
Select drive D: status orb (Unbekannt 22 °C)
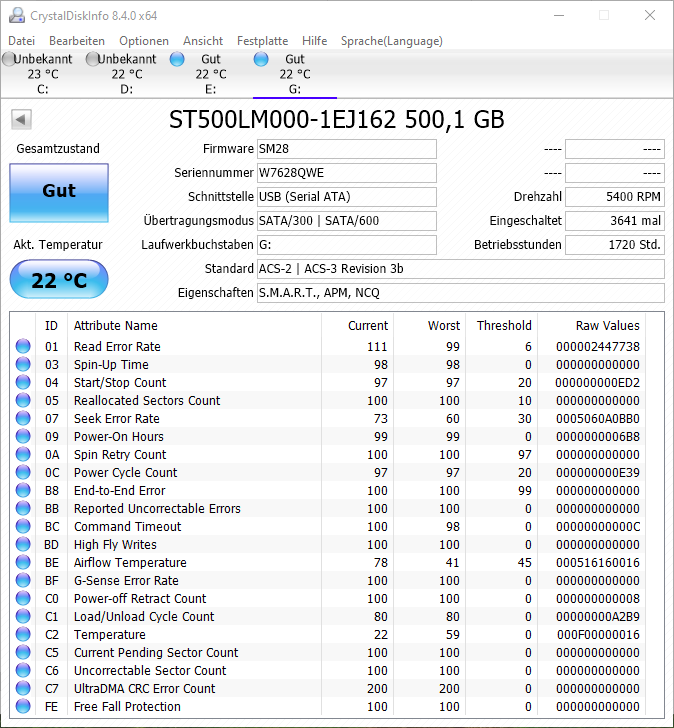(x=92, y=59)
